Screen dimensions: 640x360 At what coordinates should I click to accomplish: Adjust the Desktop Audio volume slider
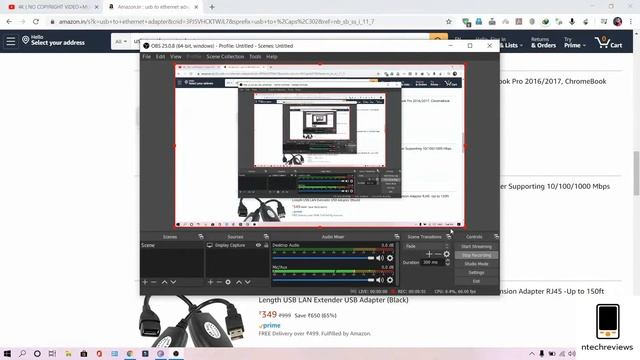(x=323, y=258)
